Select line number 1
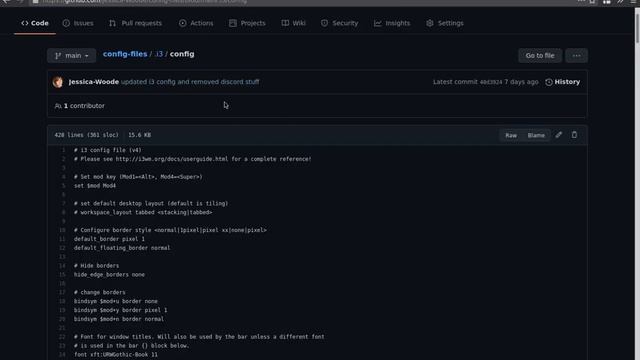This screenshot has width=640, height=360. 63,150
